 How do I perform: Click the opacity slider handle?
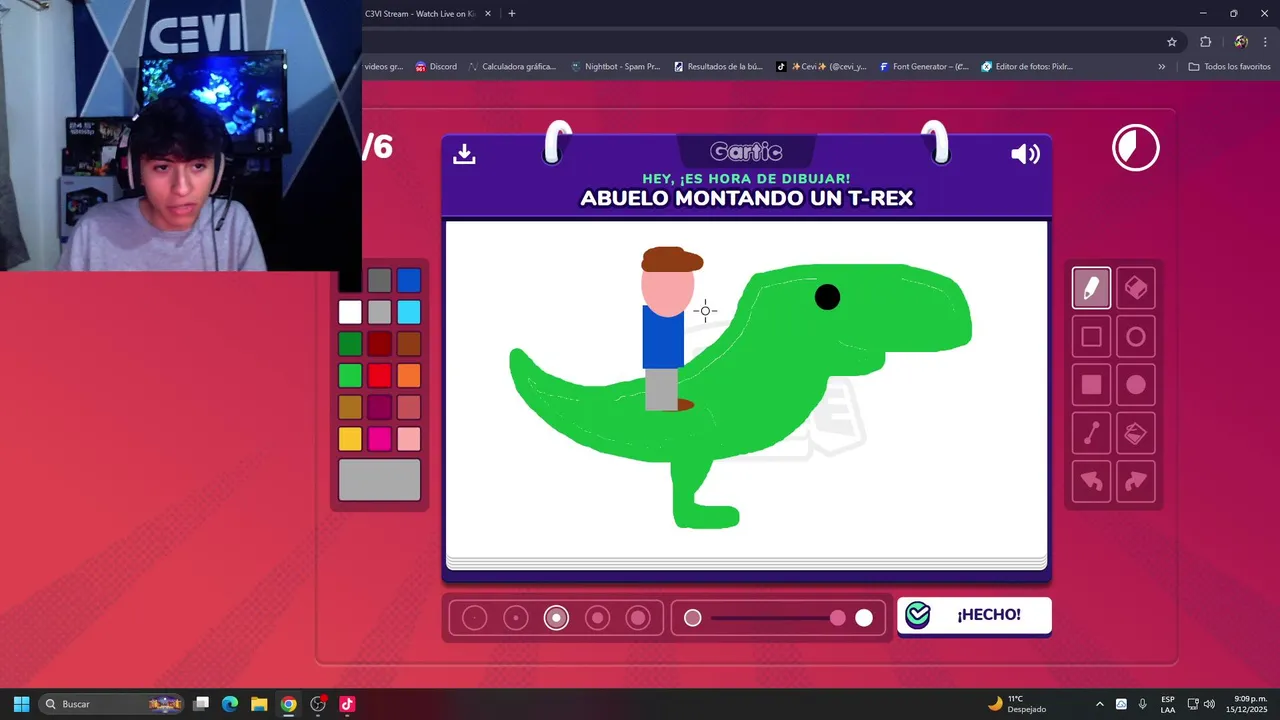click(838, 618)
